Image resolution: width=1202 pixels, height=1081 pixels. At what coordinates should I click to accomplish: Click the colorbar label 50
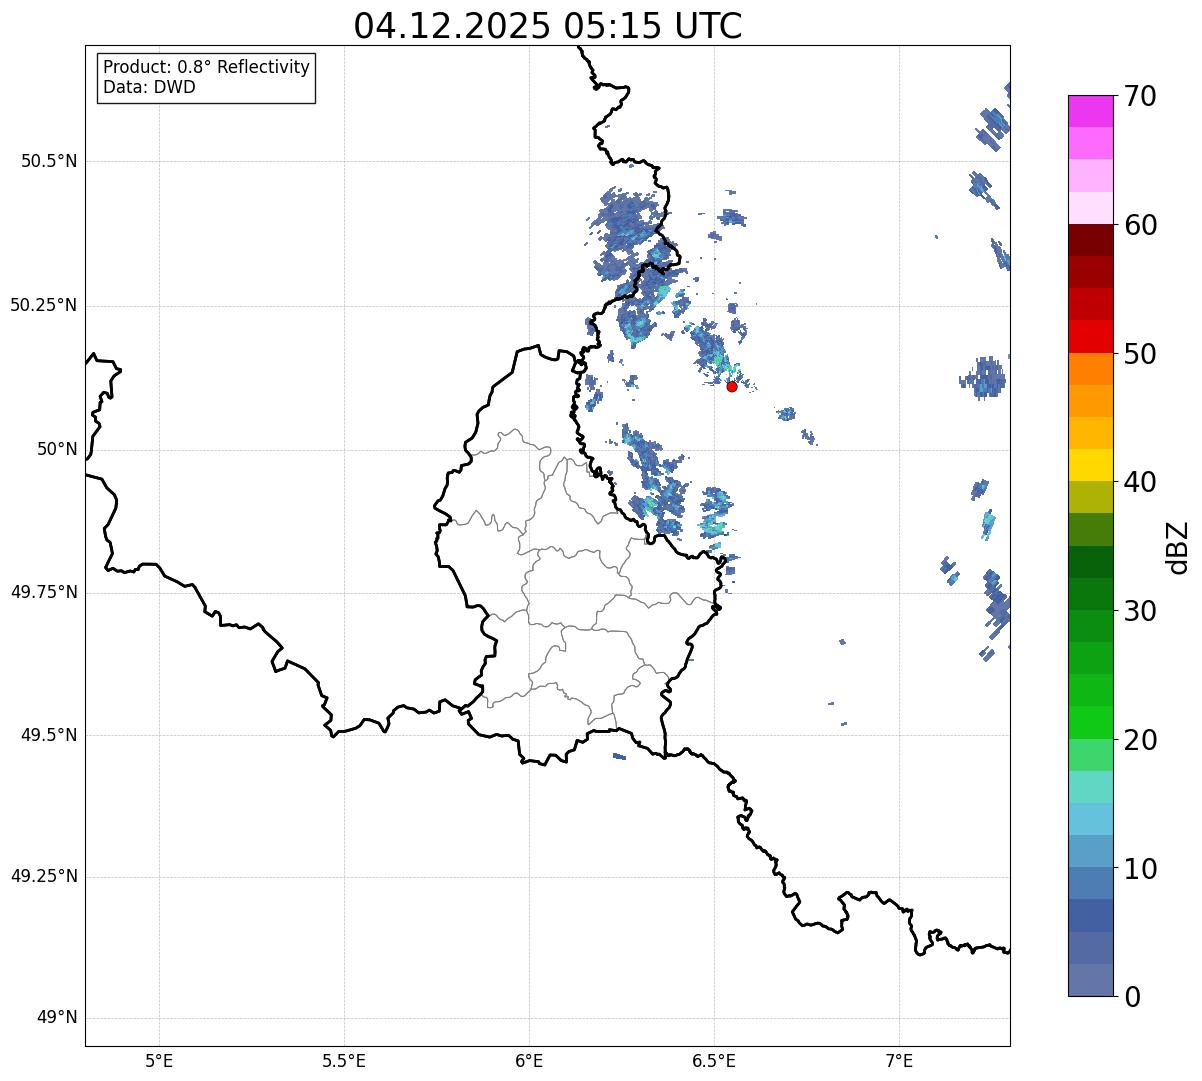click(x=1140, y=354)
